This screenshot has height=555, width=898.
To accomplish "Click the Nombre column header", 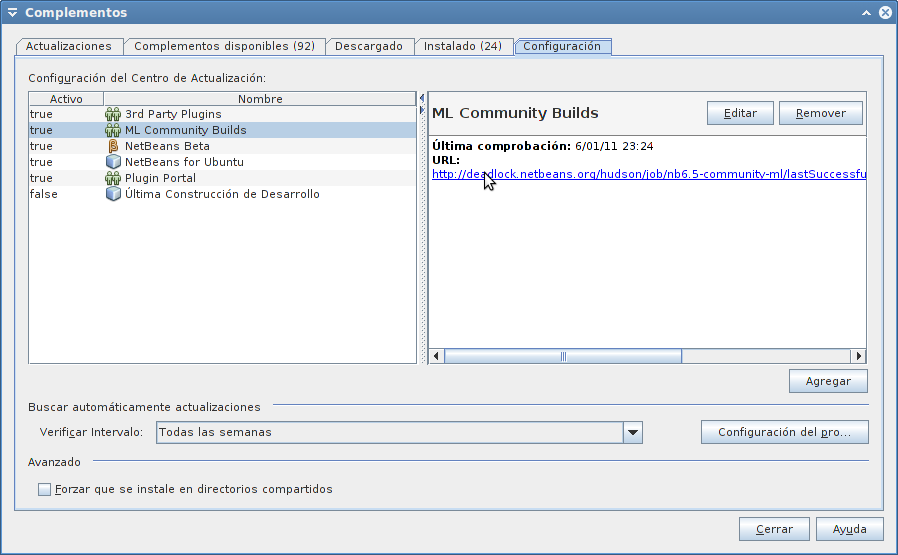I will (260, 99).
